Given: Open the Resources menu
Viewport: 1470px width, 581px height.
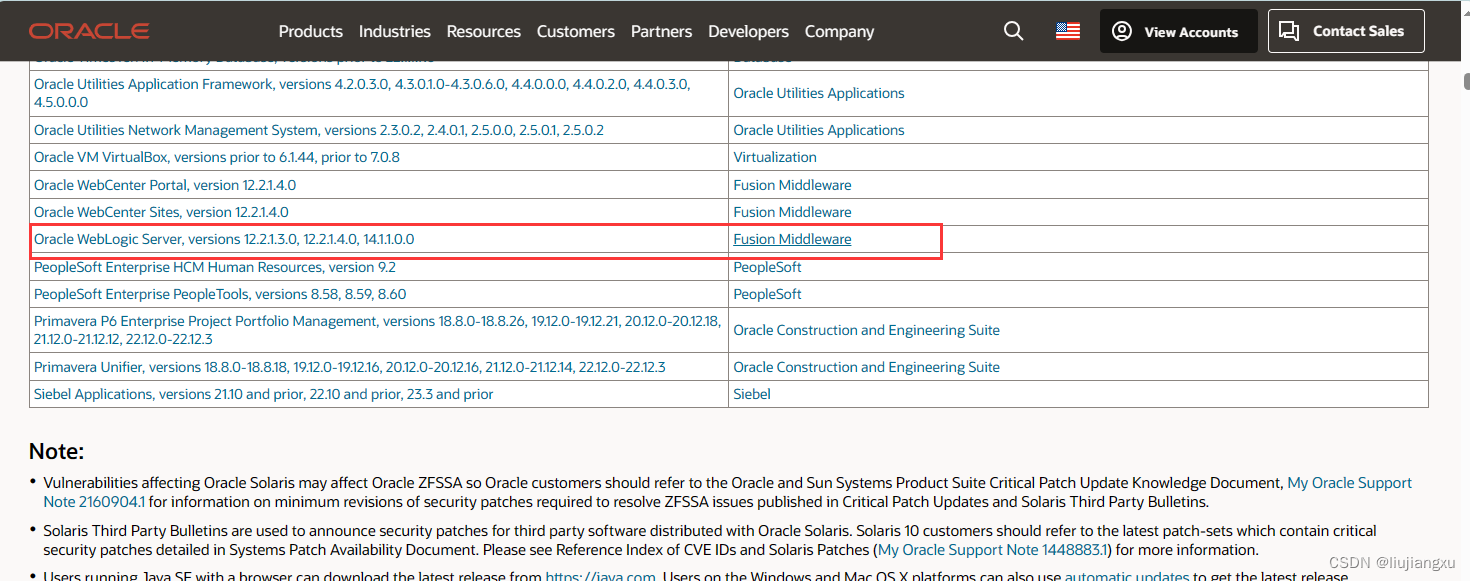Looking at the screenshot, I should click(483, 31).
